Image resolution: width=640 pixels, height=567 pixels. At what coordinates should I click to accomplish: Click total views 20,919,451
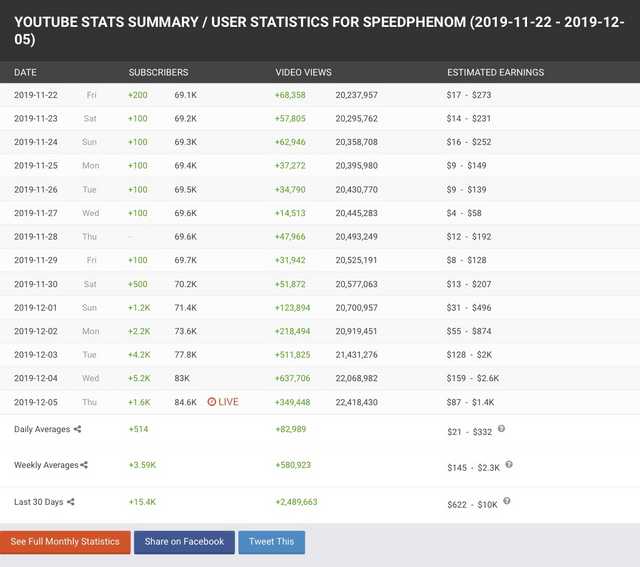tap(357, 331)
